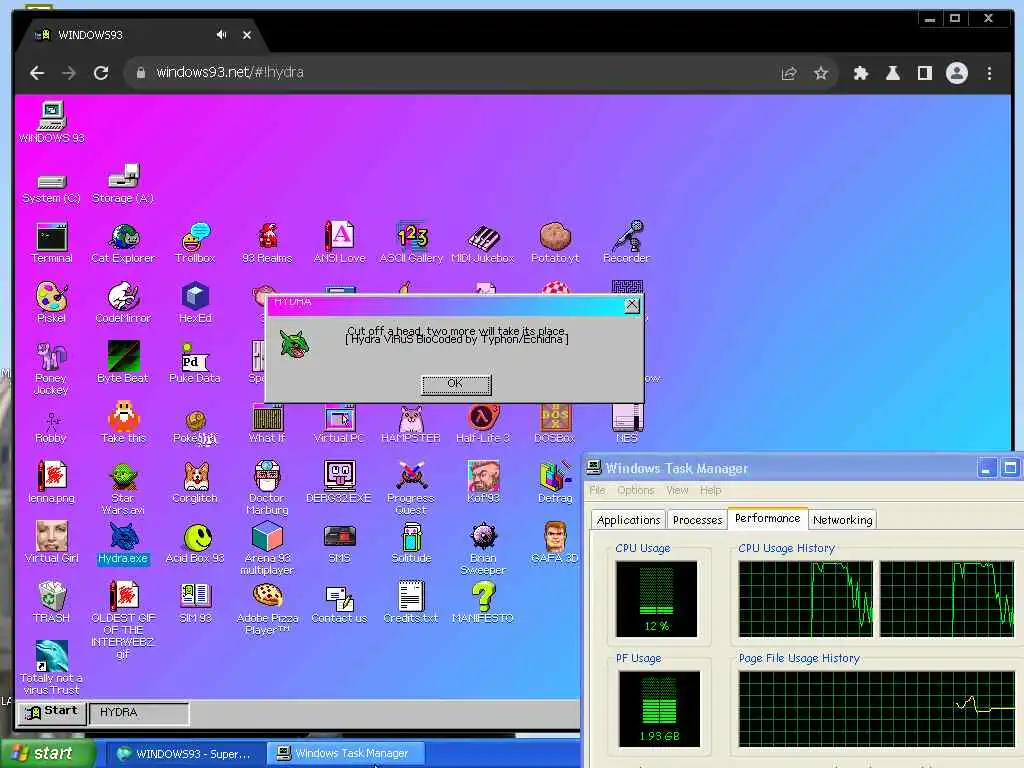Image resolution: width=1024 pixels, height=768 pixels.
Task: Launch Poney Jockey icon
Action: tap(52, 368)
